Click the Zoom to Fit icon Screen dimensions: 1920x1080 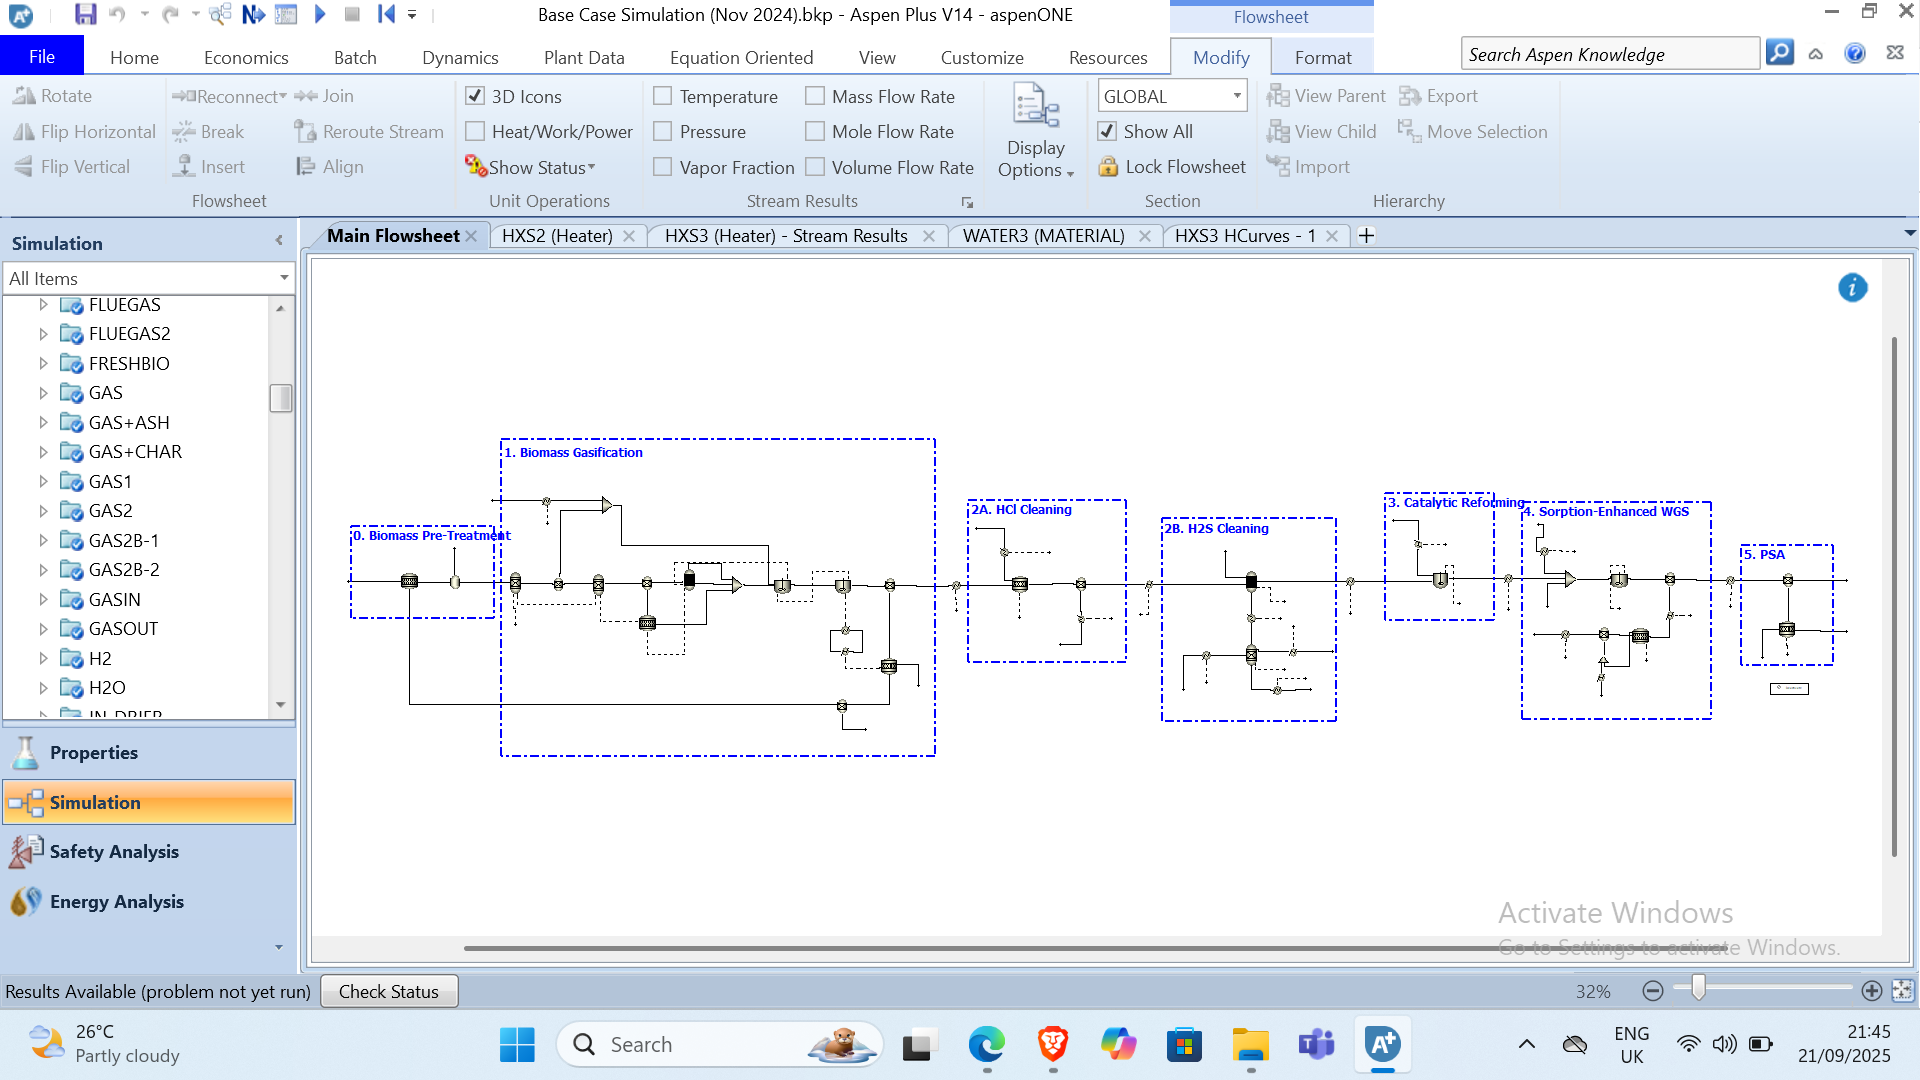[x=1902, y=991]
